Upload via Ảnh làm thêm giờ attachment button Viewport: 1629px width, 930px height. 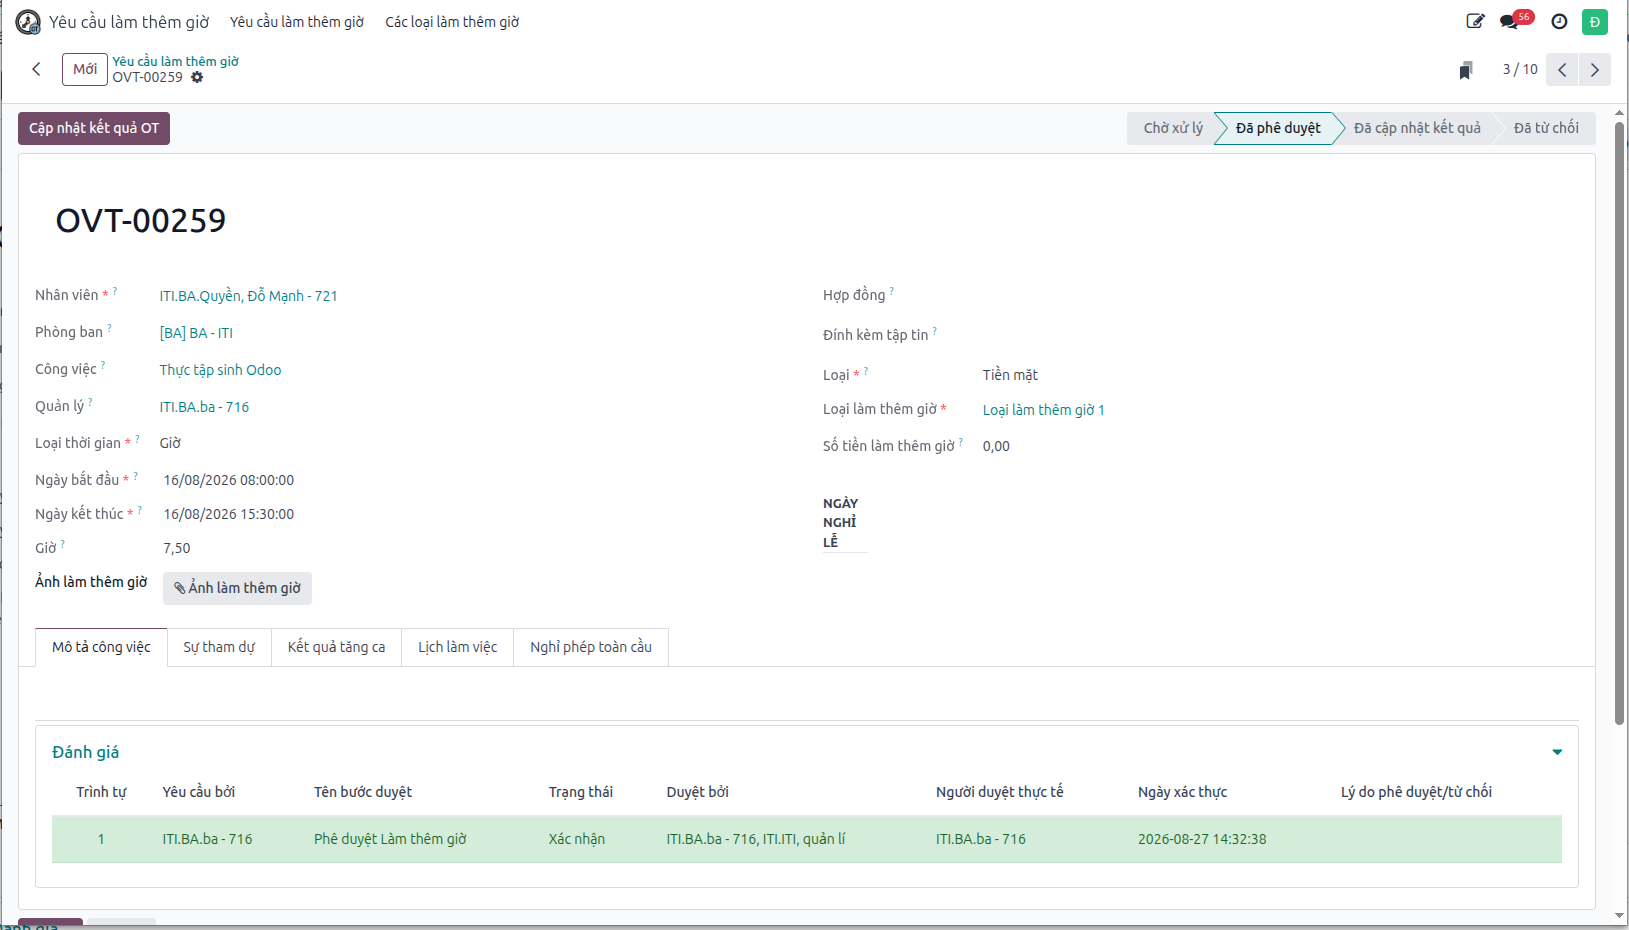pos(237,588)
